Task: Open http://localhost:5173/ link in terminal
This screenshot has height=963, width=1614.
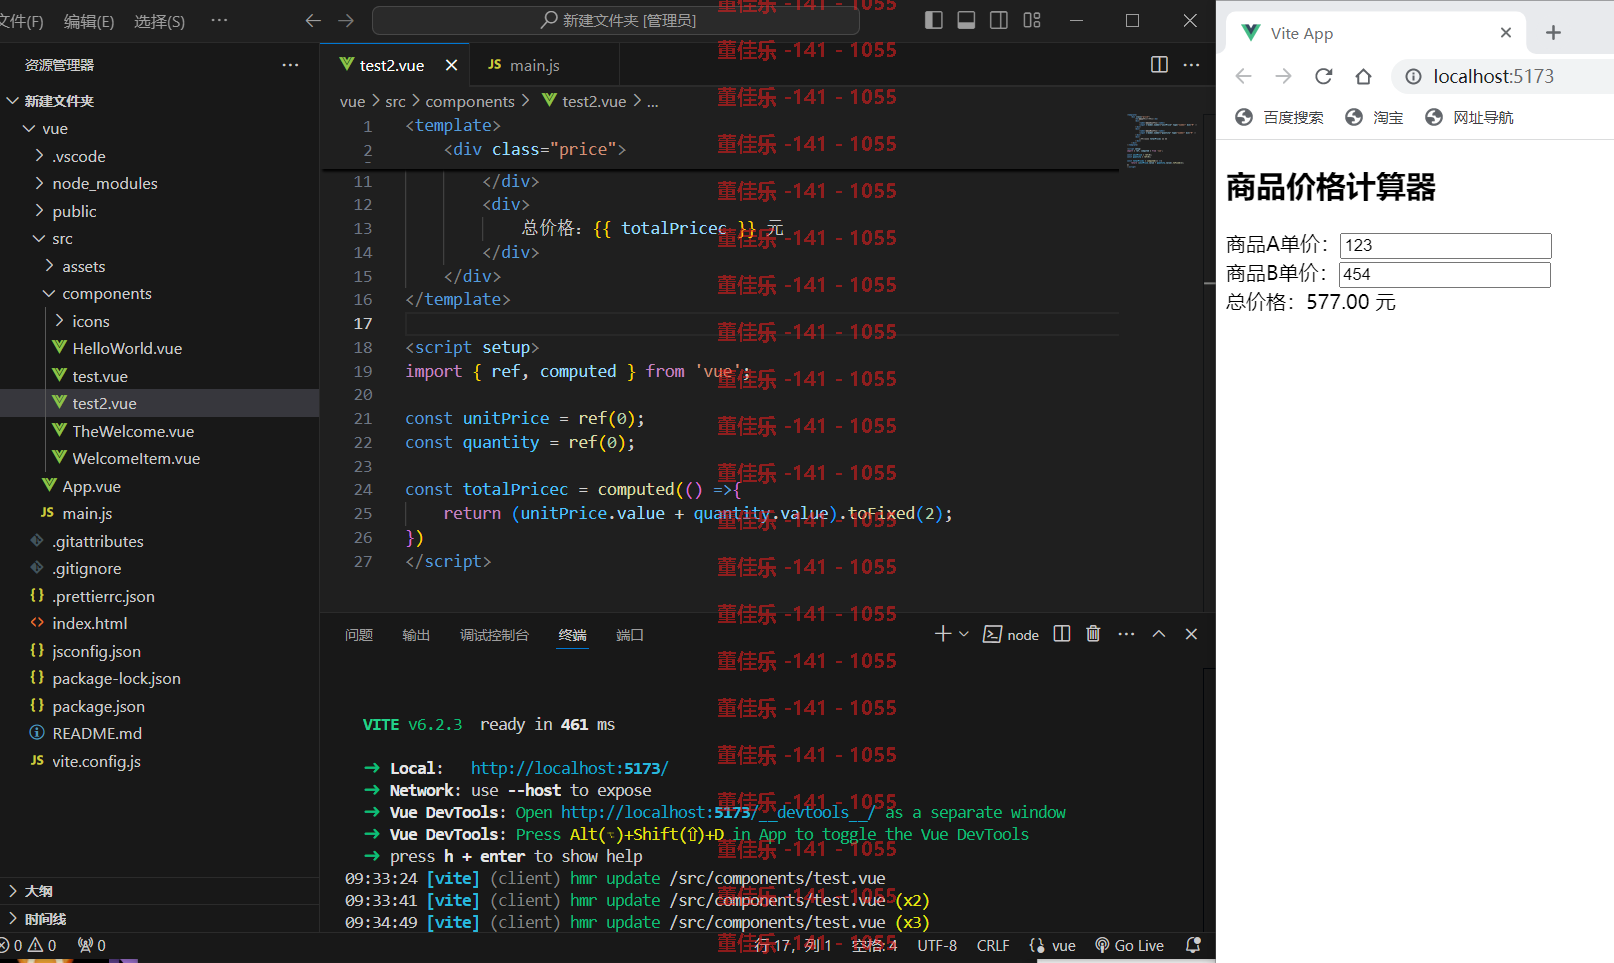Action: 569,768
